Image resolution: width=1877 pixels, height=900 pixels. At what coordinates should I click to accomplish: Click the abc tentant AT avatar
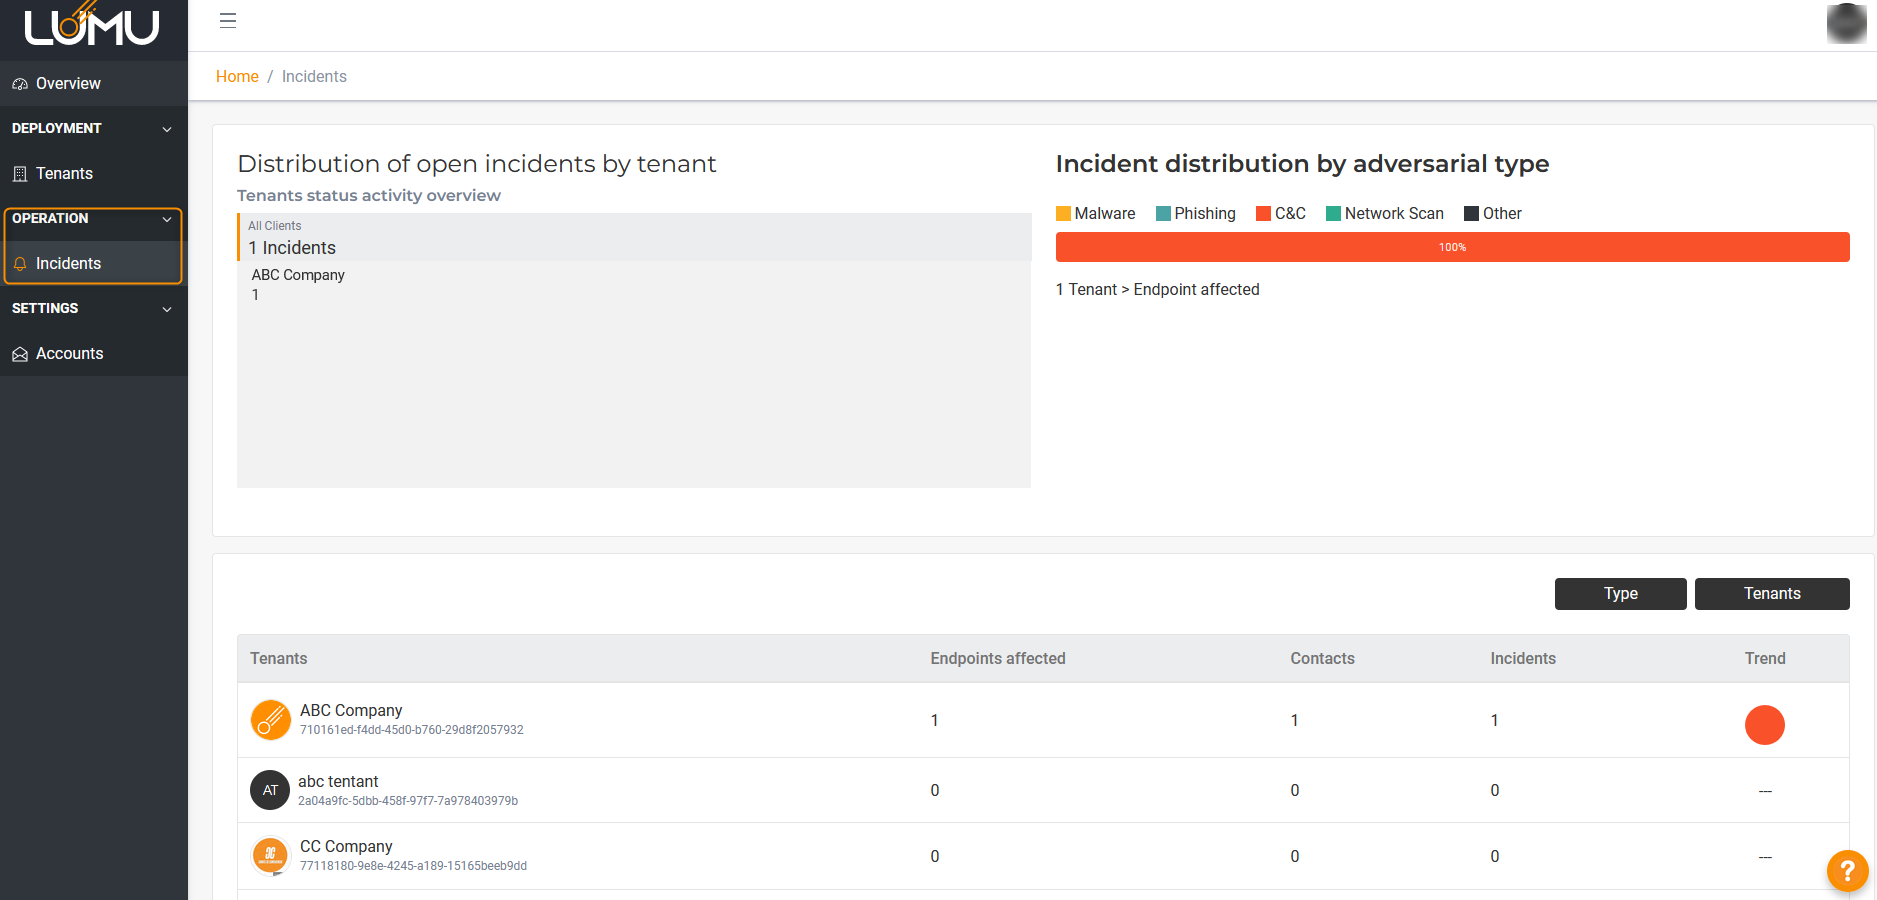tap(270, 790)
